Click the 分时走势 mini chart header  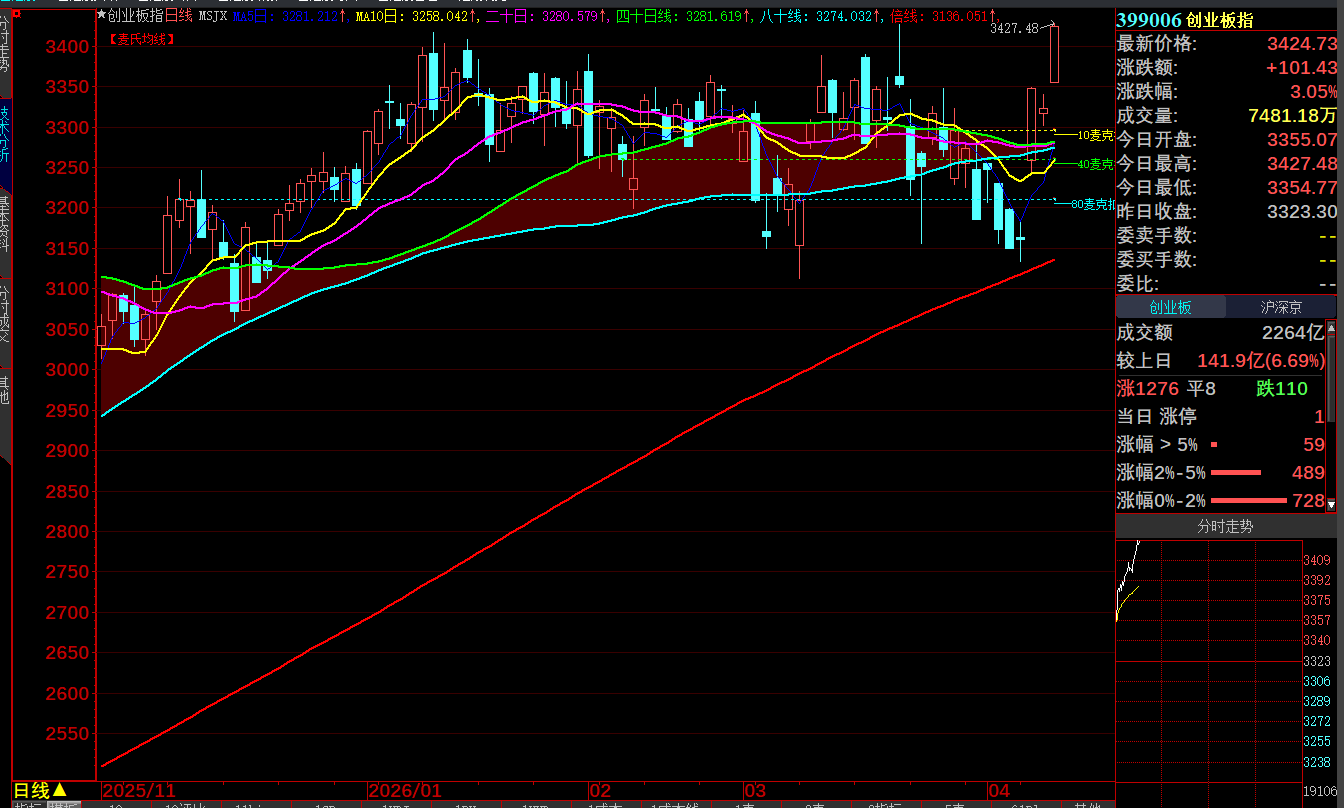point(1225,526)
